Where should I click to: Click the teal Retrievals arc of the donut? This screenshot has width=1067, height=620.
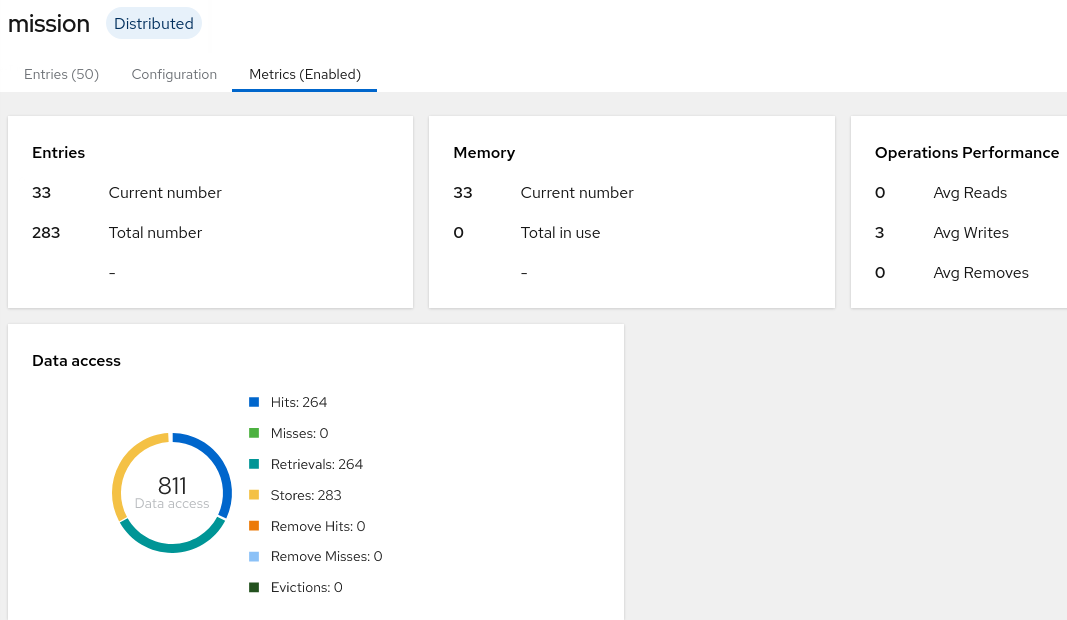[x=172, y=544]
